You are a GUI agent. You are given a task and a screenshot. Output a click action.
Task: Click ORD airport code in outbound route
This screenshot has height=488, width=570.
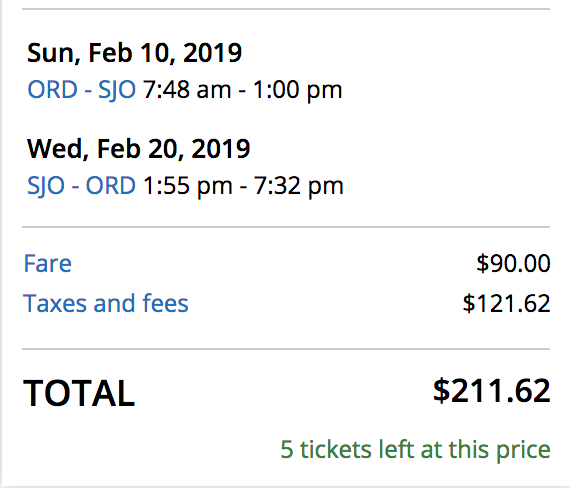tap(53, 89)
